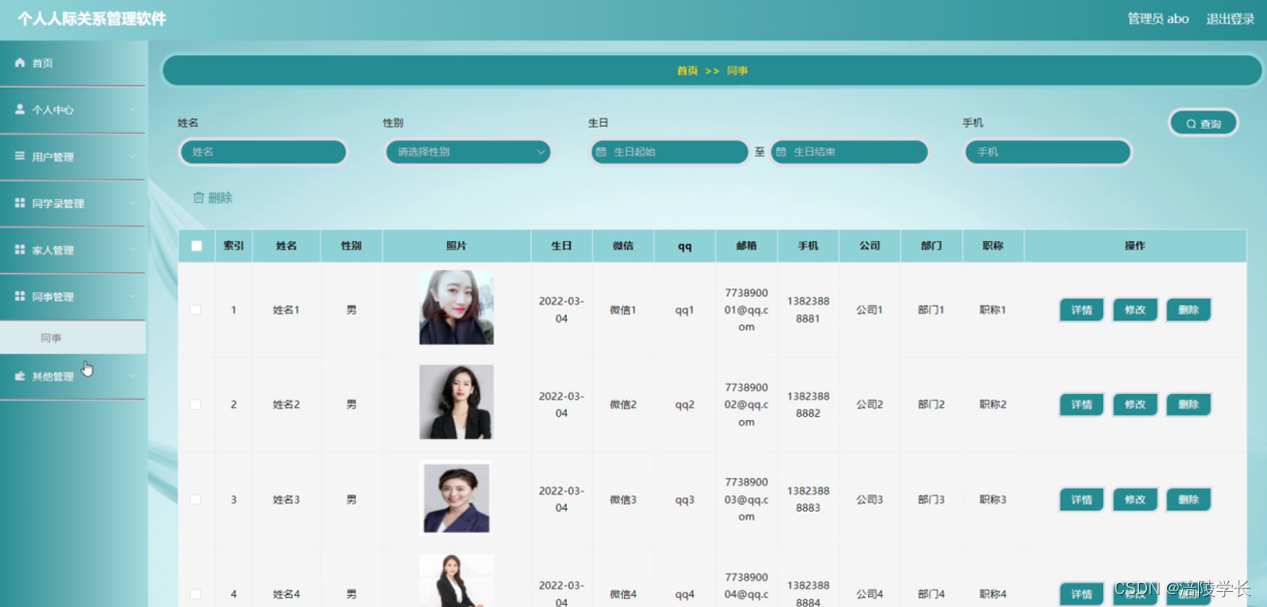
Task: Click the photo thumbnail of 姓名3
Action: pos(456,497)
